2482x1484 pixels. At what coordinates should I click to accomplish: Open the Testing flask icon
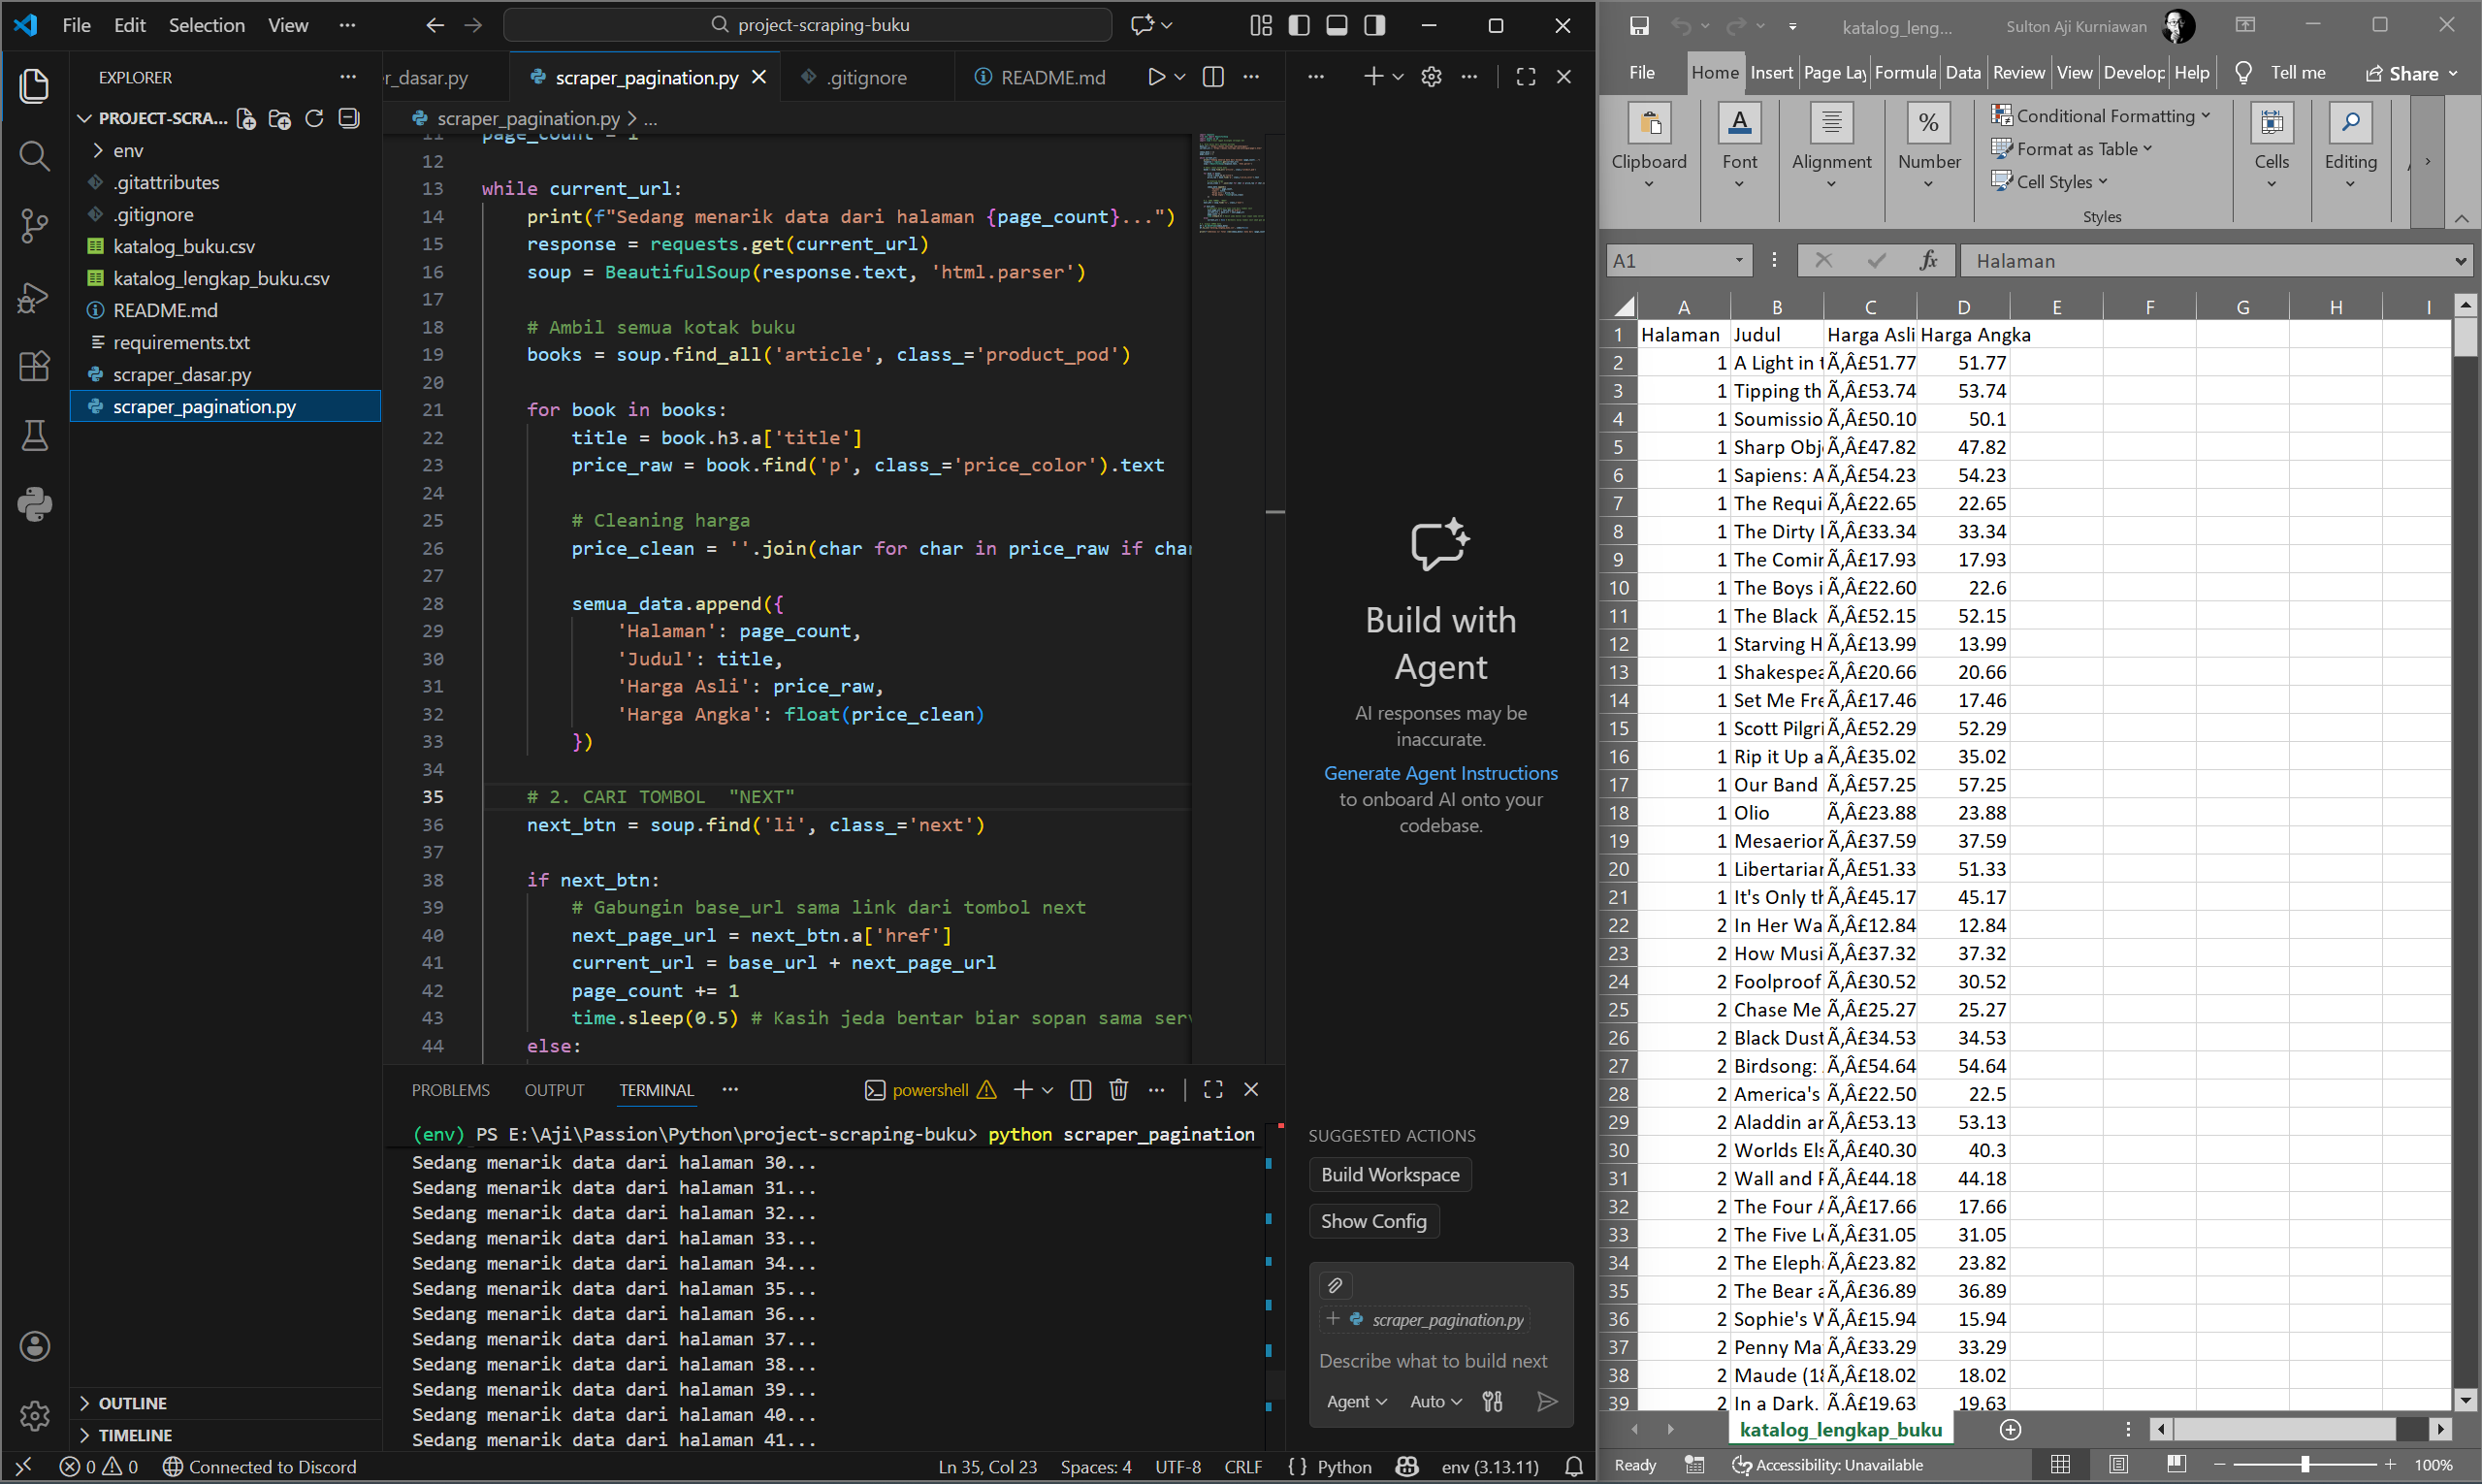[x=34, y=435]
